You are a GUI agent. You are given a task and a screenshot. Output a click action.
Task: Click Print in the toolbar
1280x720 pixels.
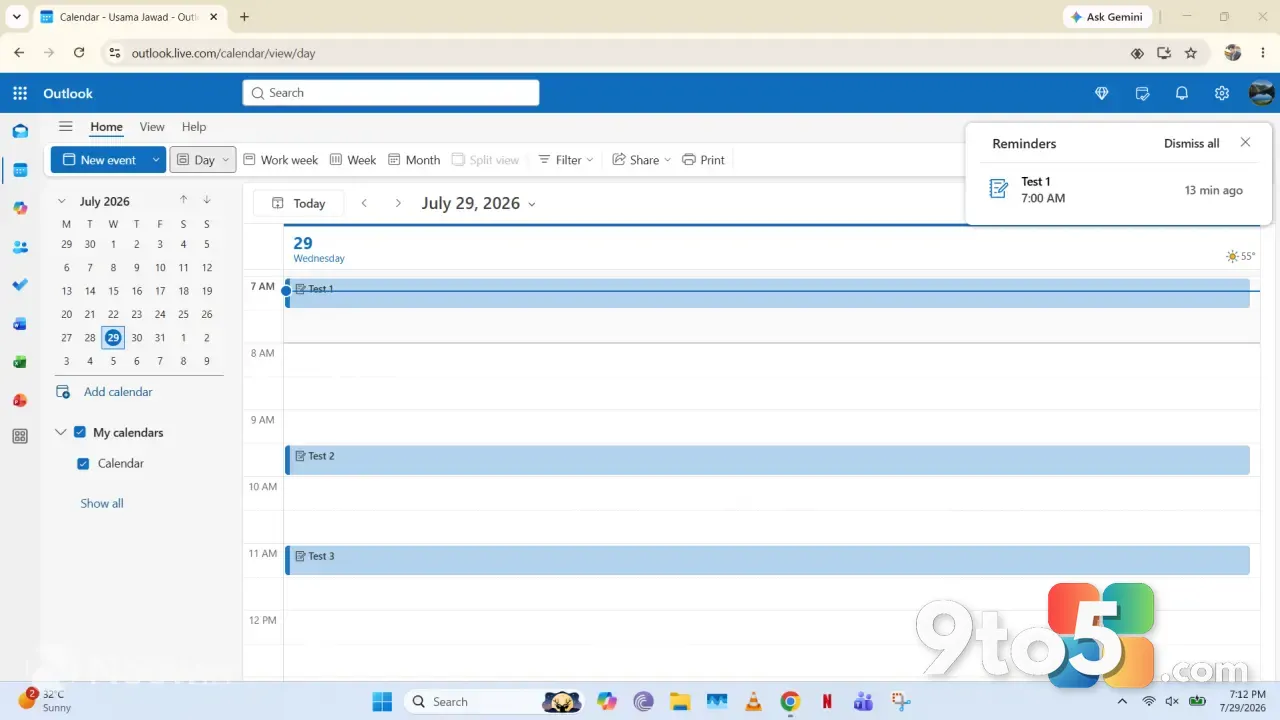click(x=703, y=160)
